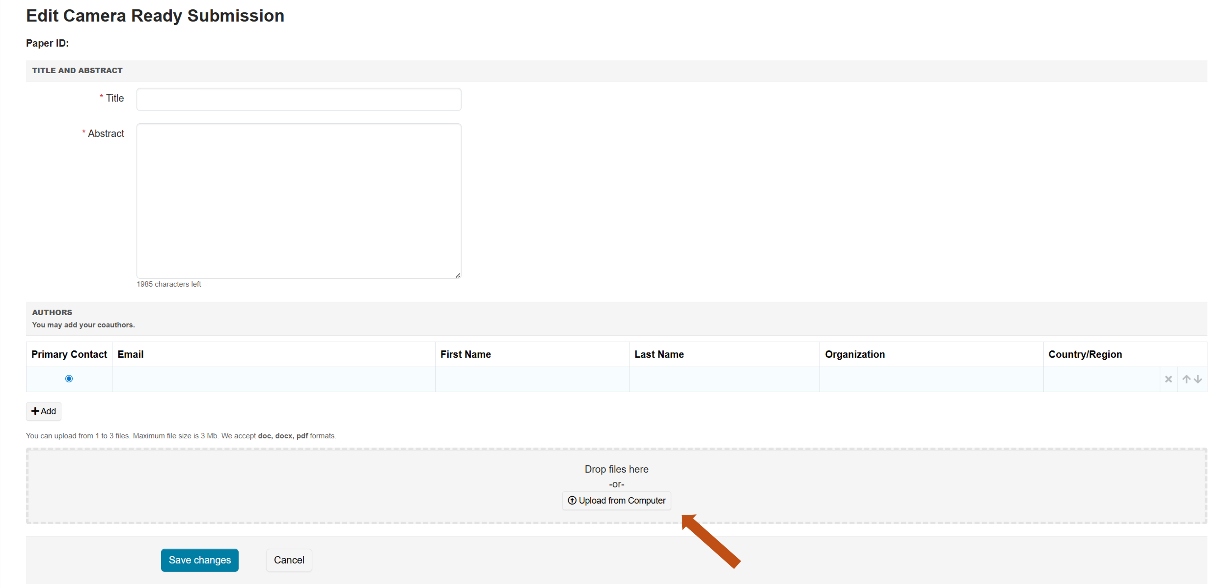Click the author row's Email cell
Screen dimensions: 1230x588
click(273, 379)
